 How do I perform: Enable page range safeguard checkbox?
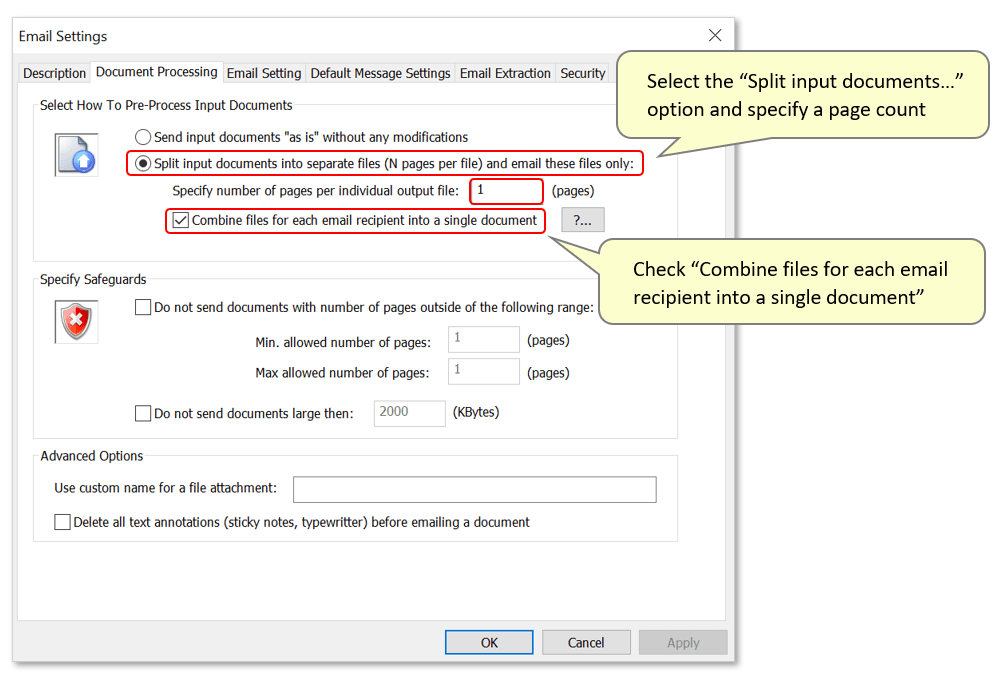point(143,308)
